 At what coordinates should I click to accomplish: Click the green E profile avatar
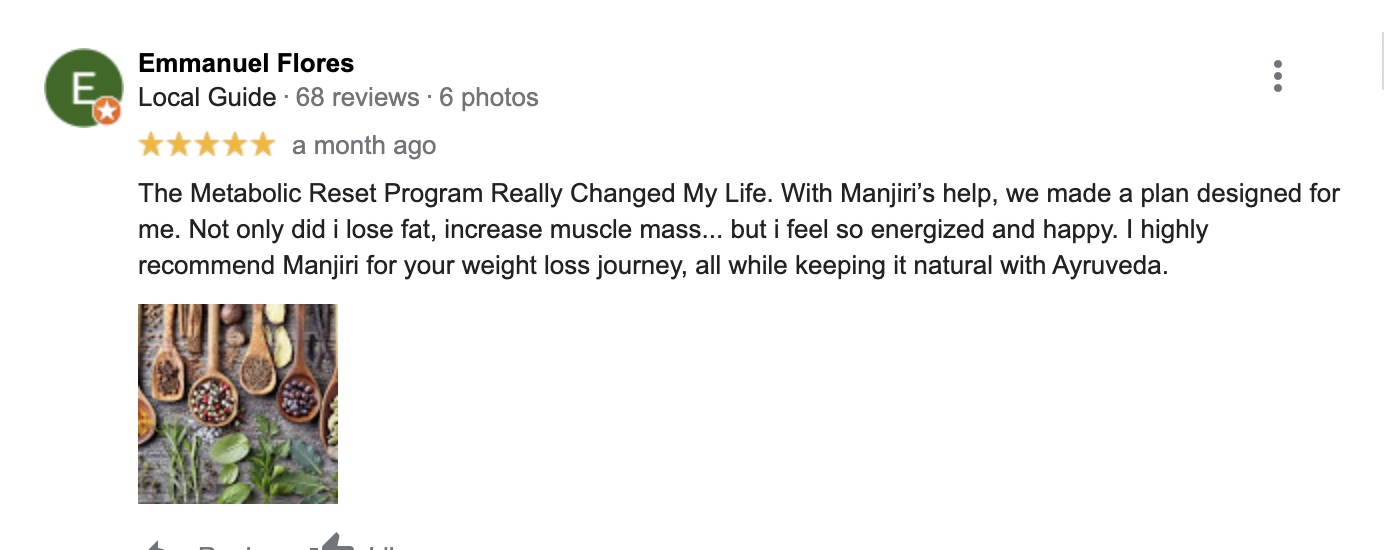pos(82,86)
